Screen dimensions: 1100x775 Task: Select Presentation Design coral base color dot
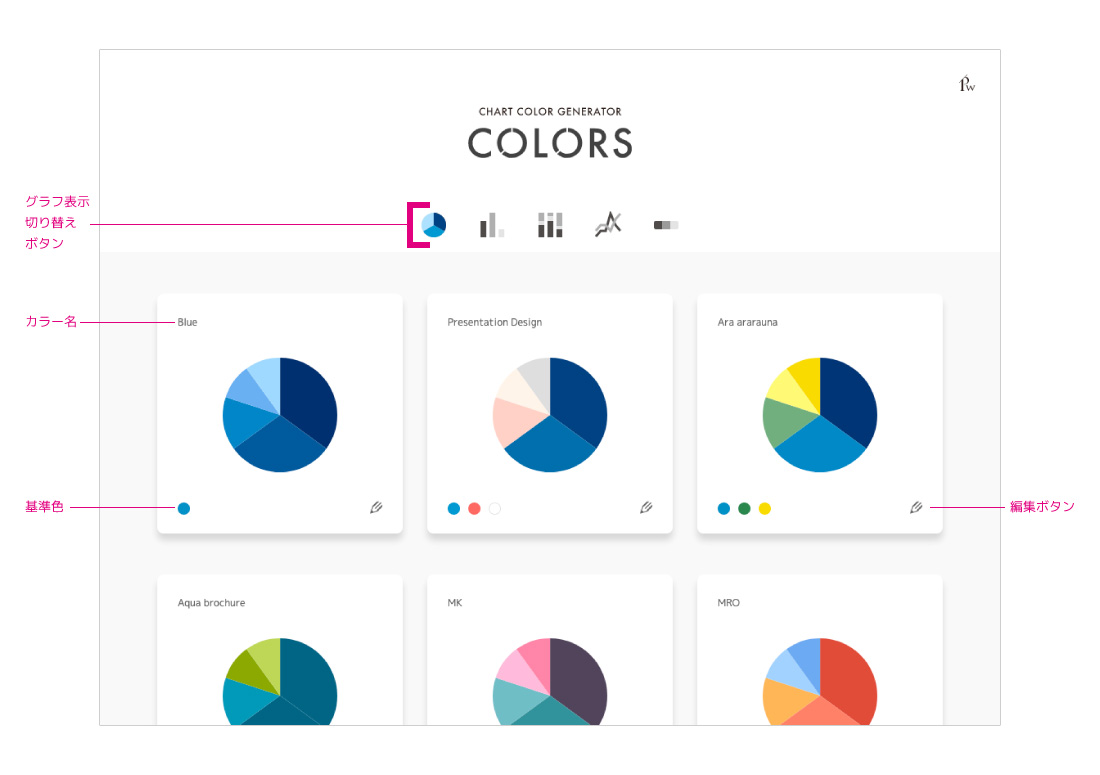(474, 508)
